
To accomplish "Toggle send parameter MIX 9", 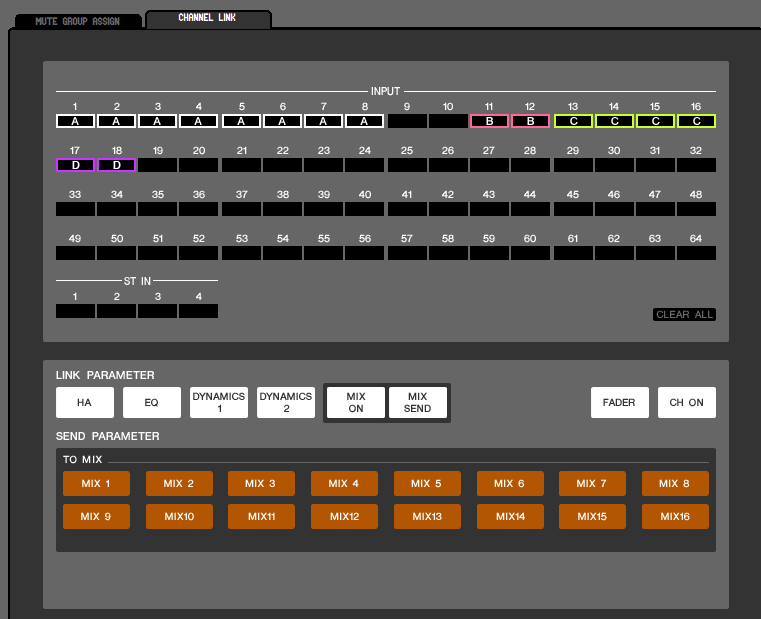I will [96, 517].
